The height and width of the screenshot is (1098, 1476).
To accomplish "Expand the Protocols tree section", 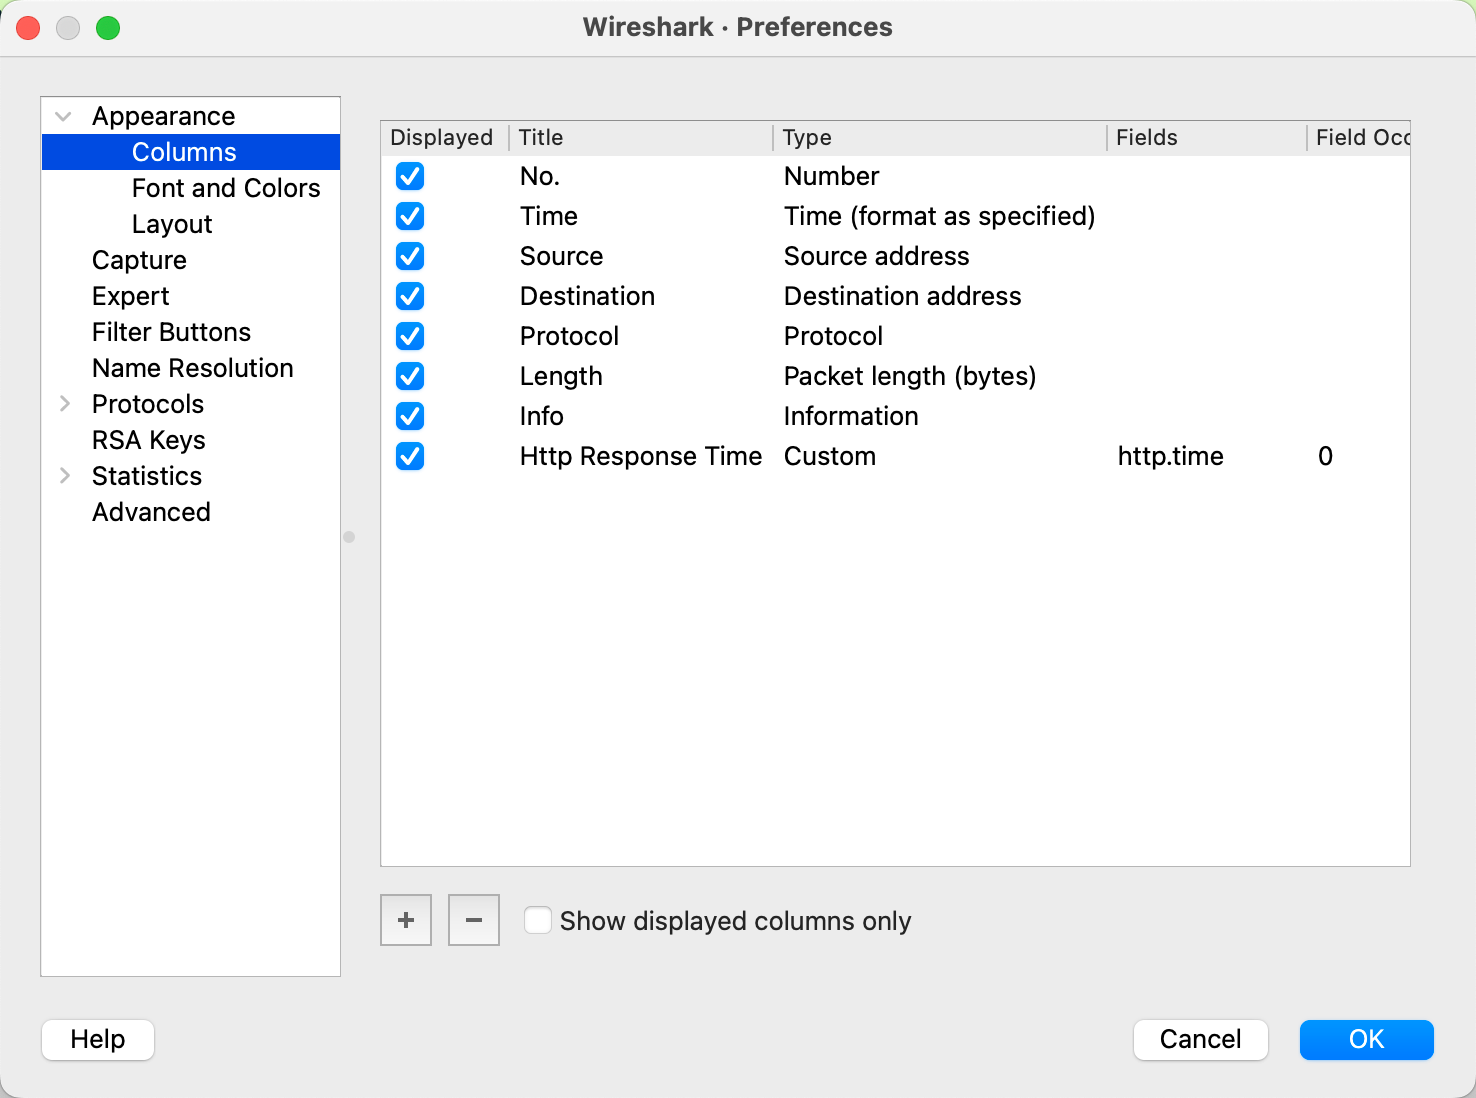I will [x=65, y=403].
